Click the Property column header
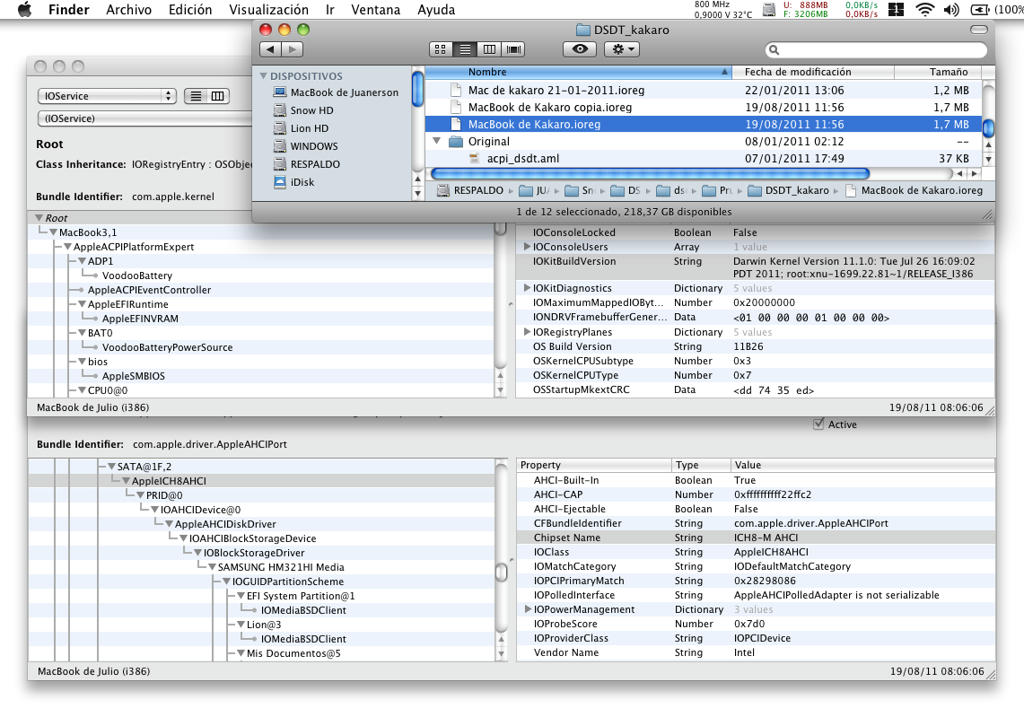Viewport: 1024px width, 717px height. (x=594, y=465)
